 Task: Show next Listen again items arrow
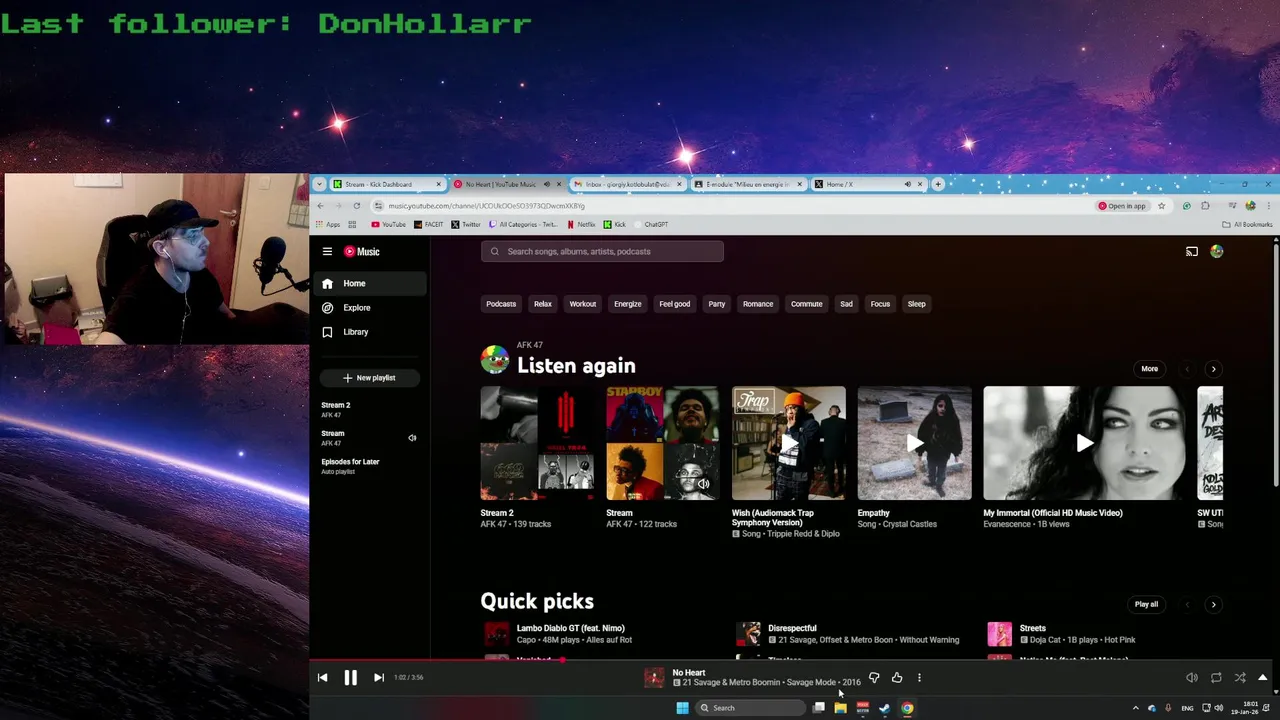point(1213,369)
